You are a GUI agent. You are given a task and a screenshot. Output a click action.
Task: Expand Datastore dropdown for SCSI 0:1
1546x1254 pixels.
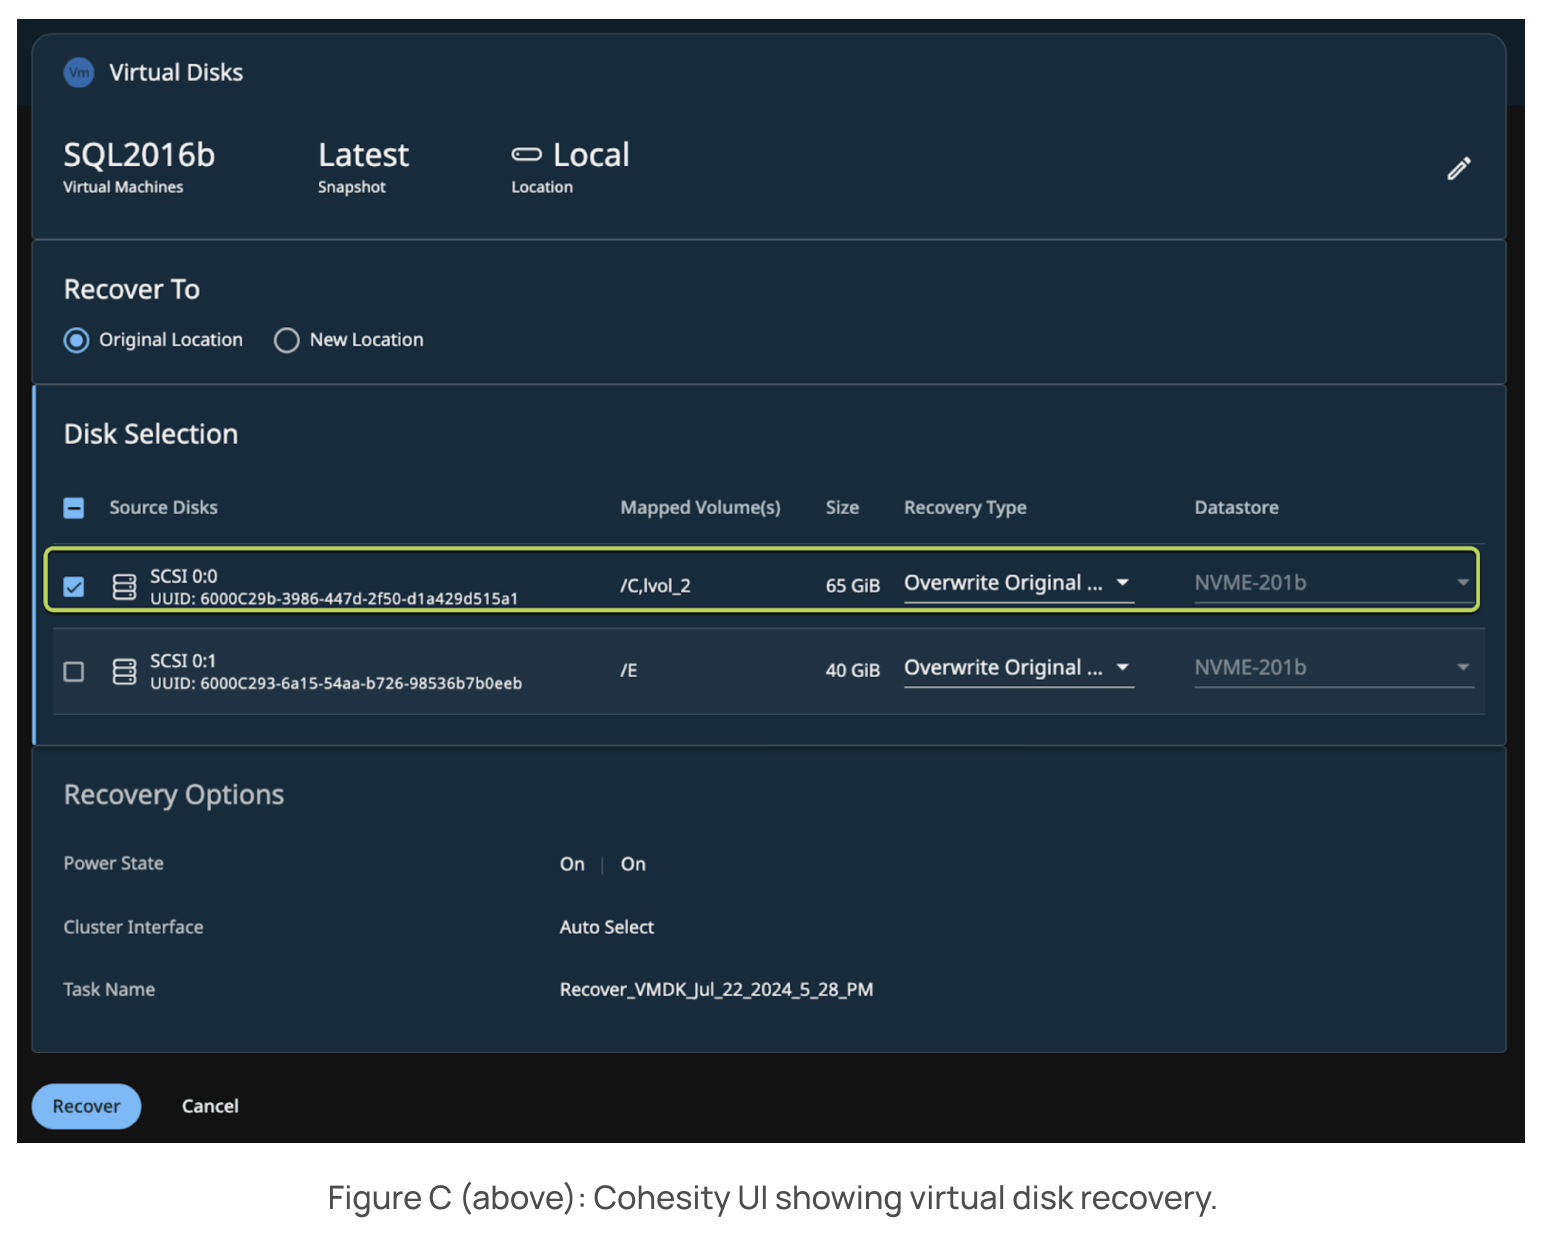(1332, 668)
